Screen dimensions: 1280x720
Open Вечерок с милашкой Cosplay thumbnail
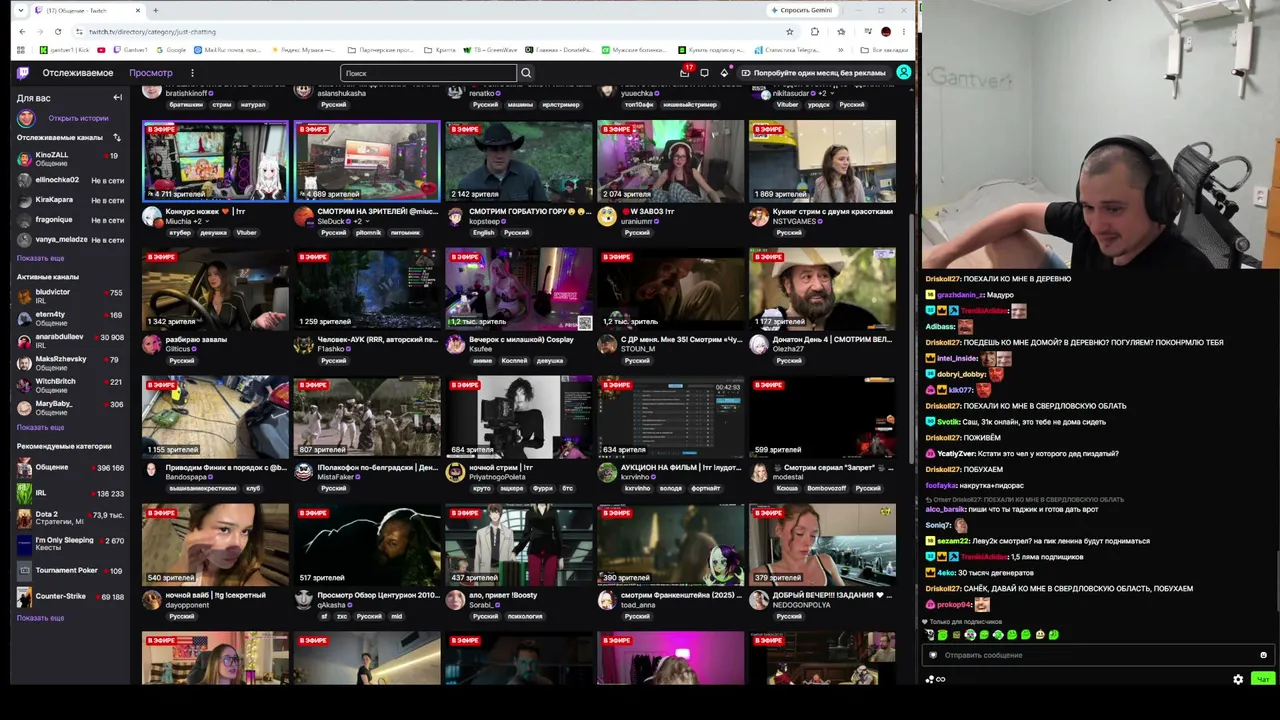coord(519,289)
